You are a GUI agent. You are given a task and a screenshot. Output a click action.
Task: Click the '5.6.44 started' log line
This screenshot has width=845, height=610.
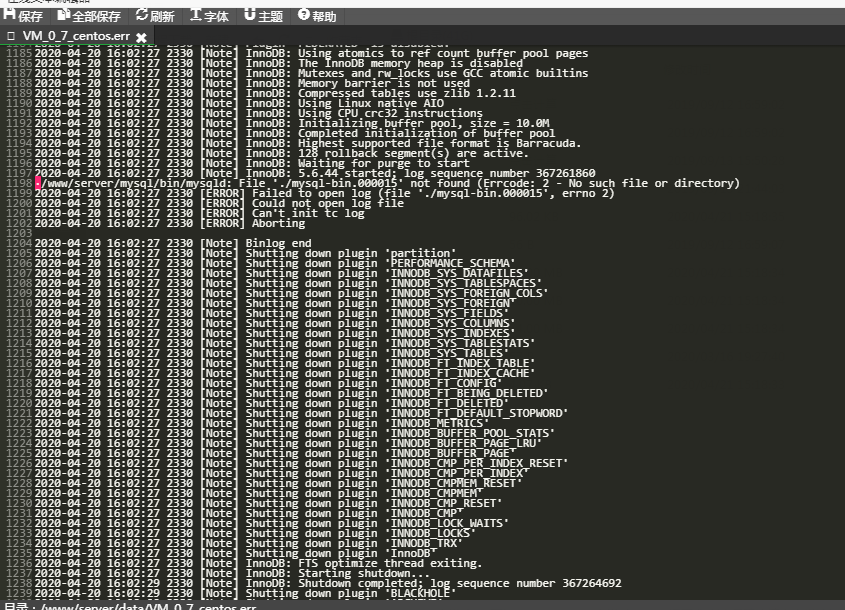[315, 174]
